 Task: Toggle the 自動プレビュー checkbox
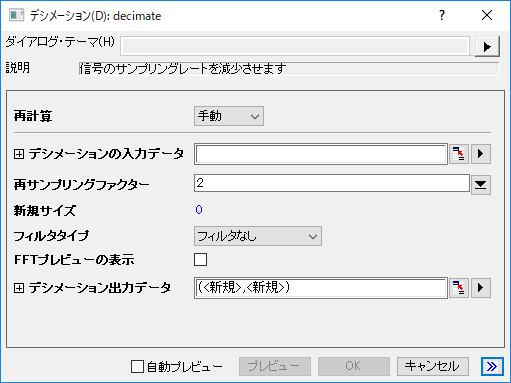(137, 366)
